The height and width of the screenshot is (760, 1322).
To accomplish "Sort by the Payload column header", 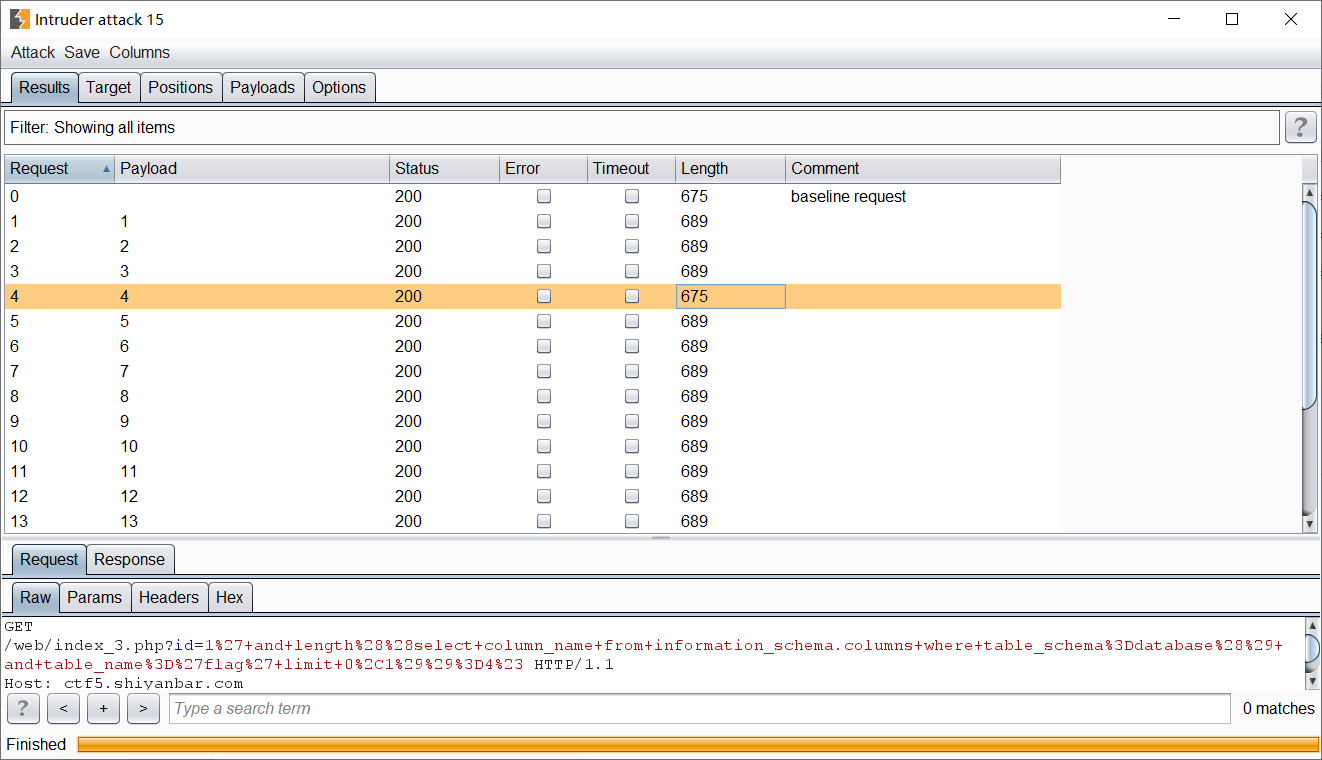I will 252,169.
